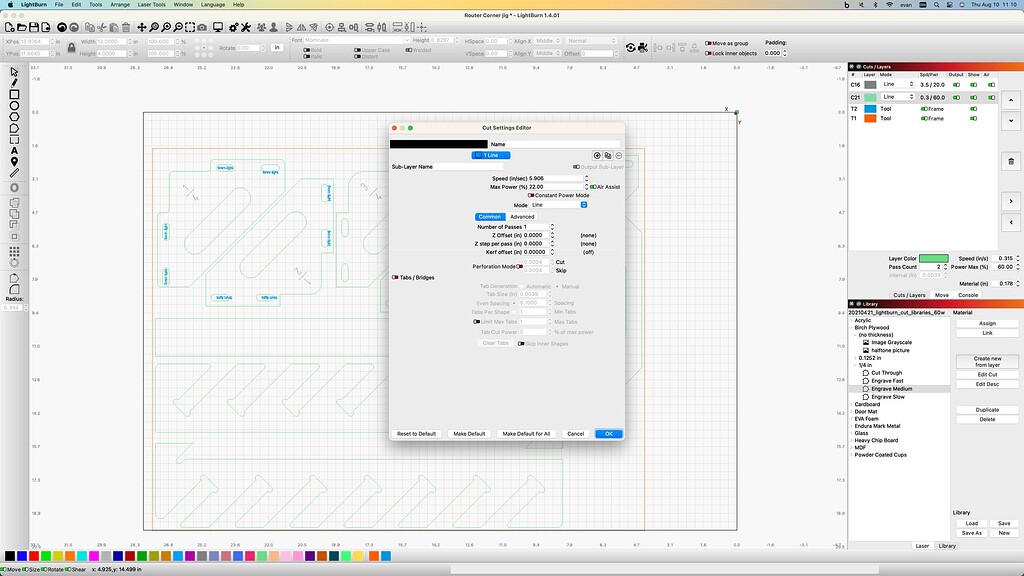Screen dimensions: 1024x576
Task: Choose the Draw Lines pencil tool
Action: [x=14, y=83]
